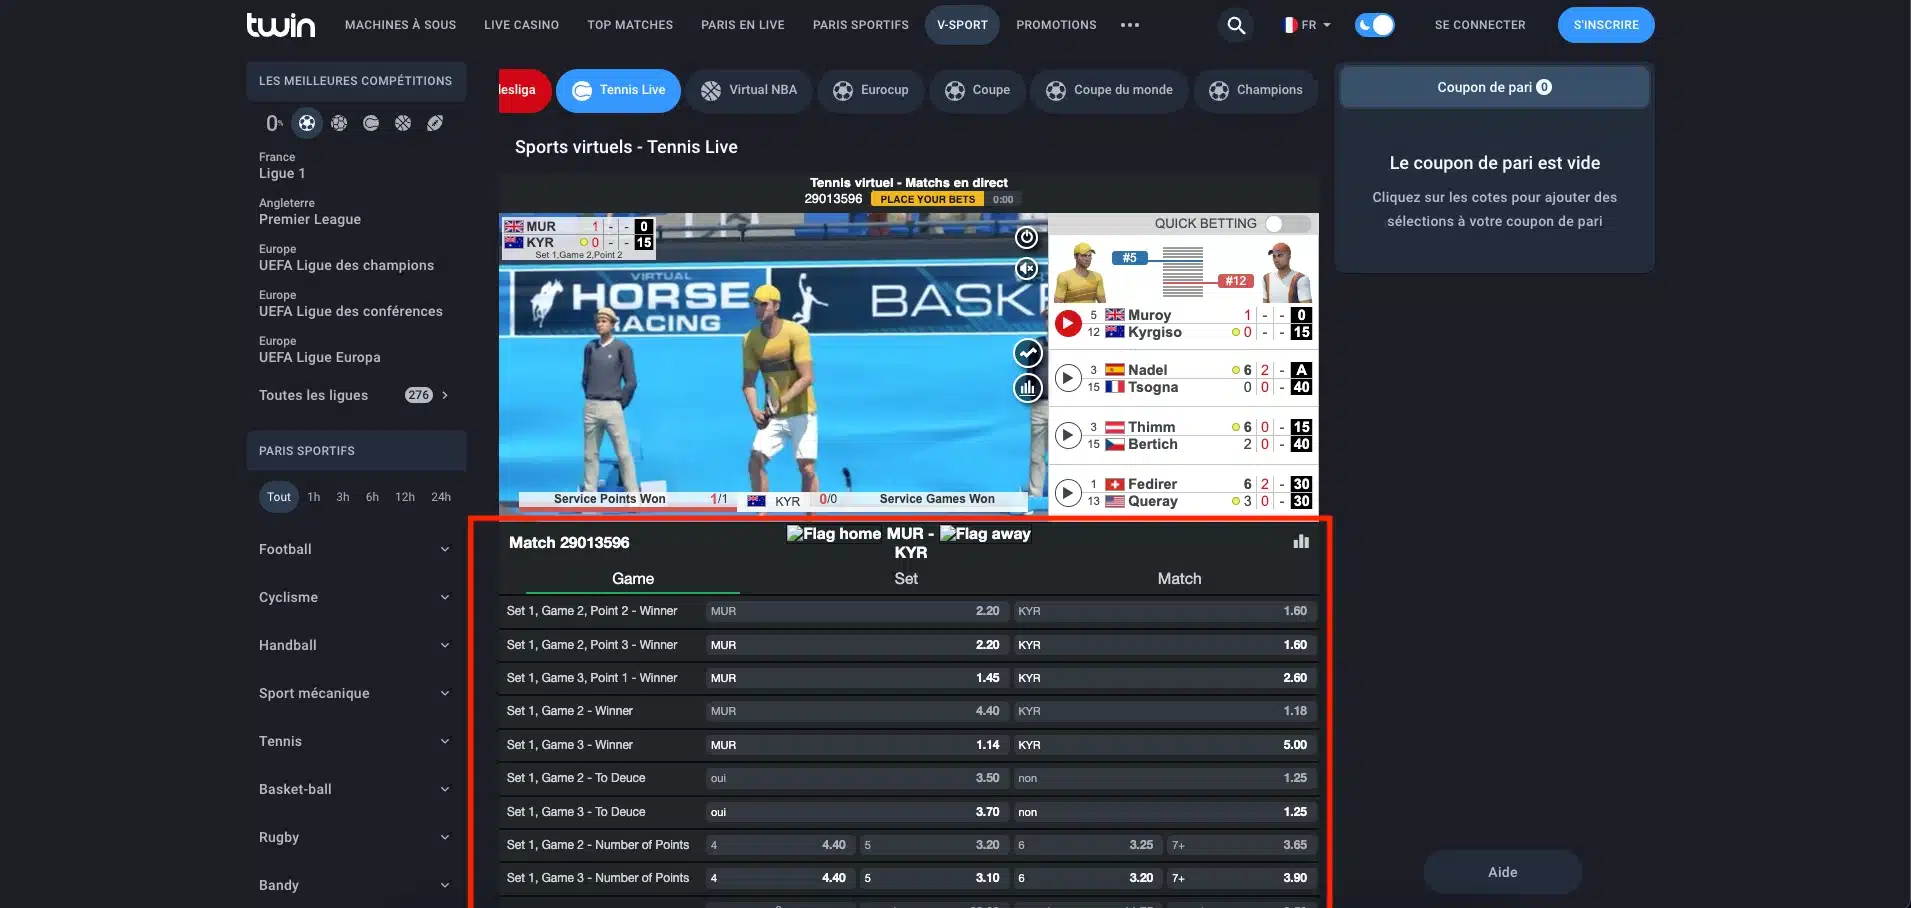Enable the Quick Betting toggle
Viewport: 1911px width, 908px height.
pos(1287,223)
